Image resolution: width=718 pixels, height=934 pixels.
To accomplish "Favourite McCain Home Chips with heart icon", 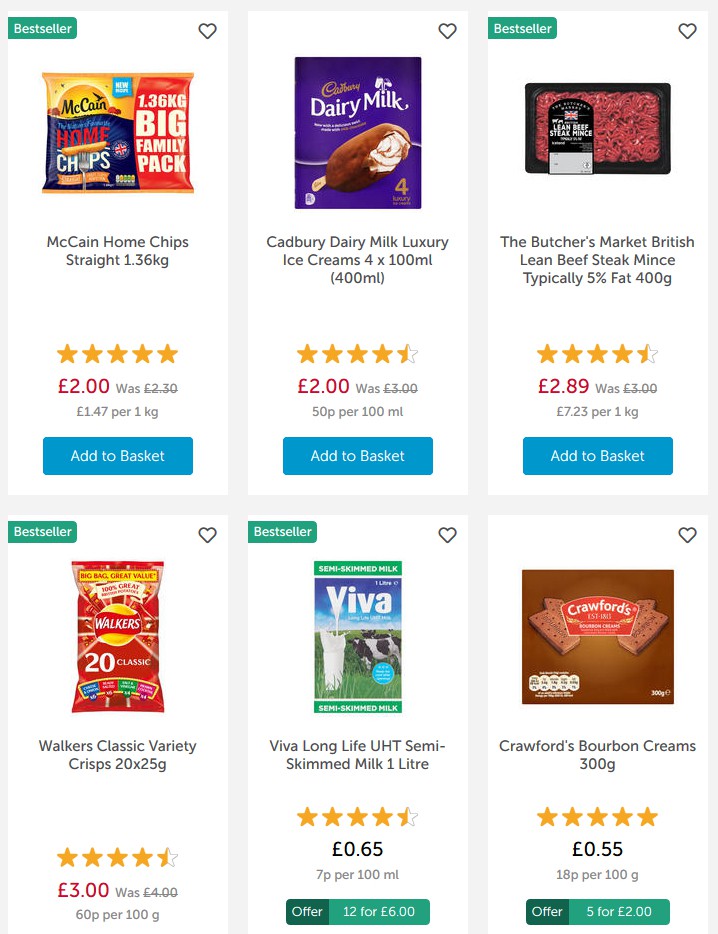I will pos(207,31).
